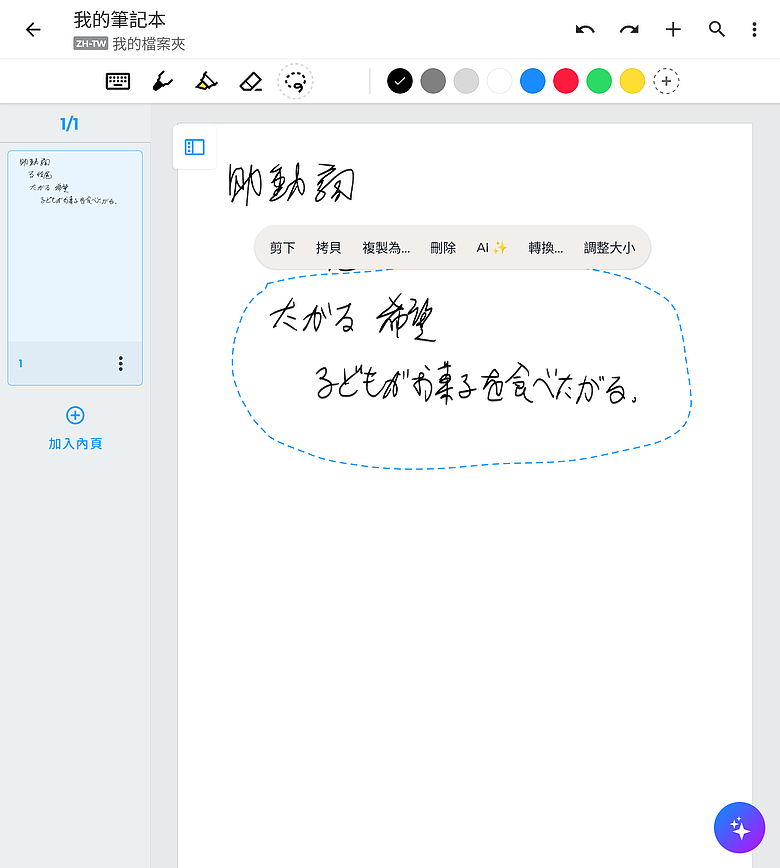Toggle the lasso selection tool
This screenshot has height=868, width=780.
(x=295, y=81)
